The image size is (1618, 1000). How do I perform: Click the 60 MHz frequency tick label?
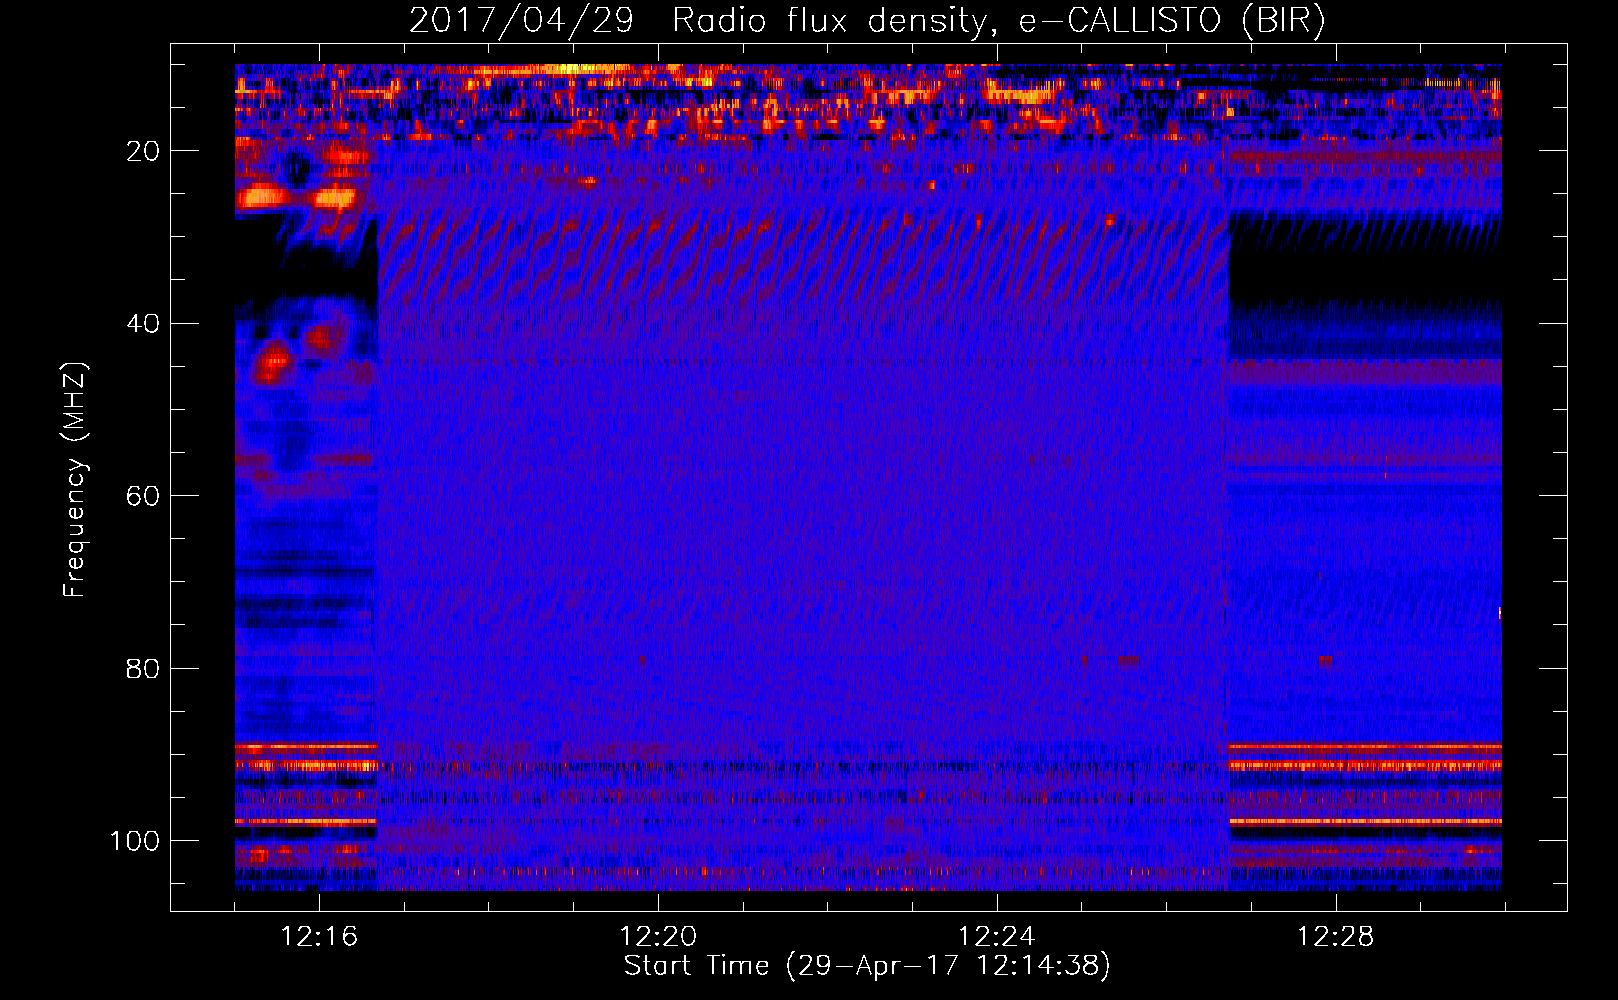tap(143, 496)
